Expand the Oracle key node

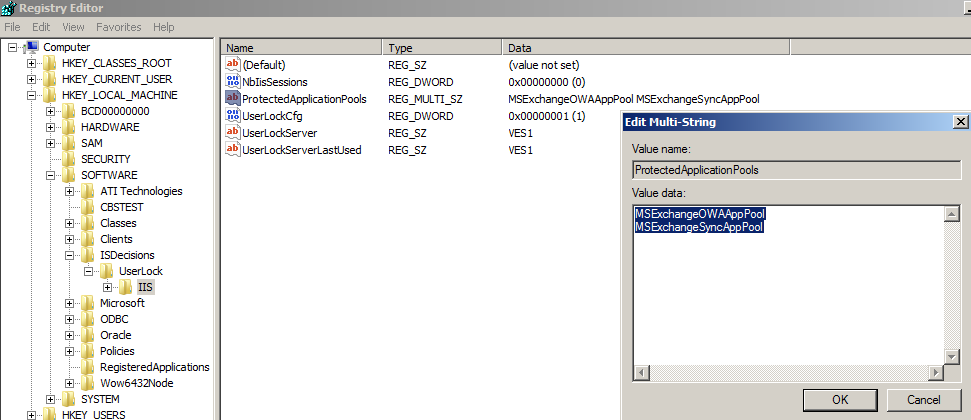tap(69, 336)
